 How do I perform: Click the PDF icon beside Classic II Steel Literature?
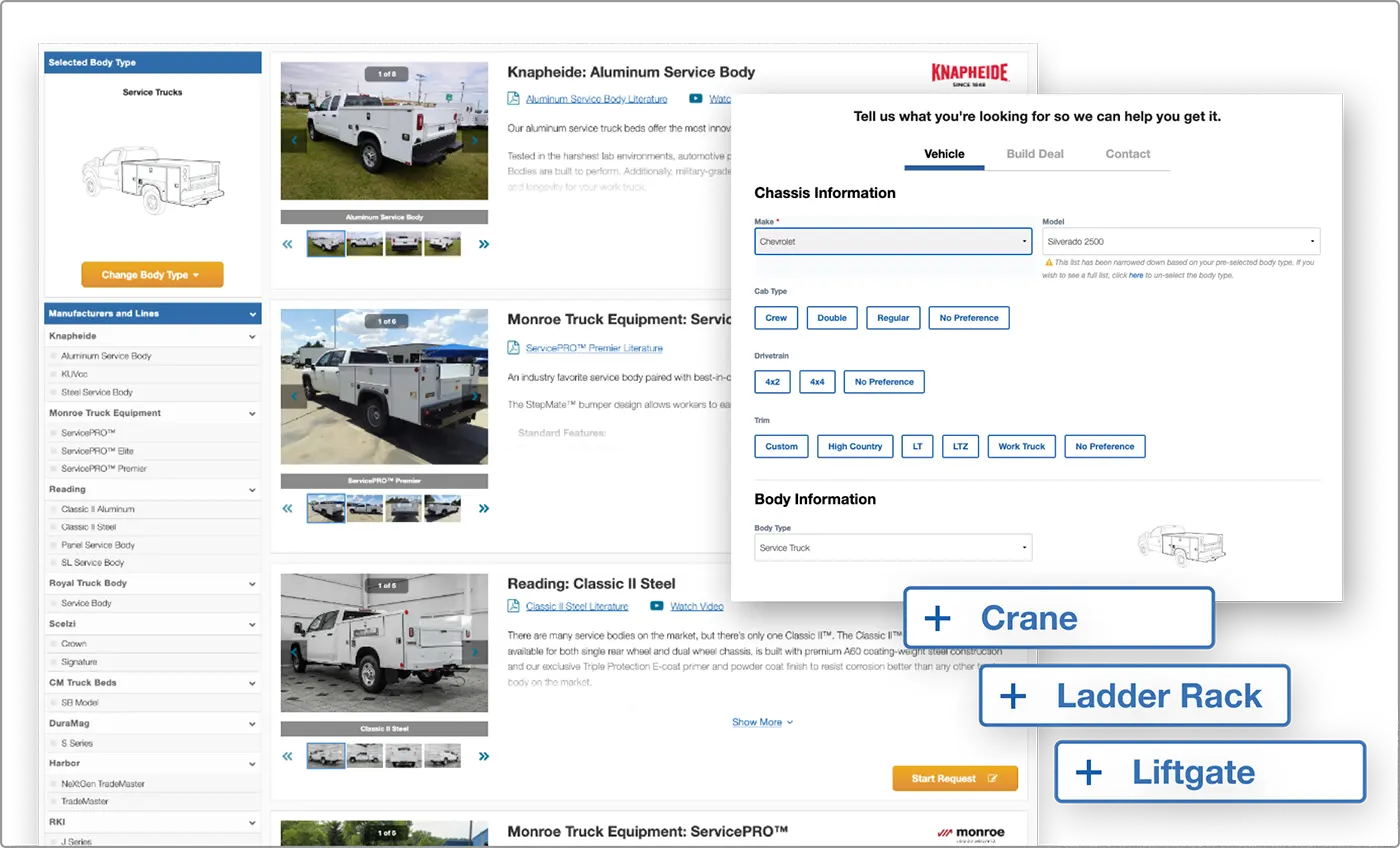pyautogui.click(x=513, y=606)
